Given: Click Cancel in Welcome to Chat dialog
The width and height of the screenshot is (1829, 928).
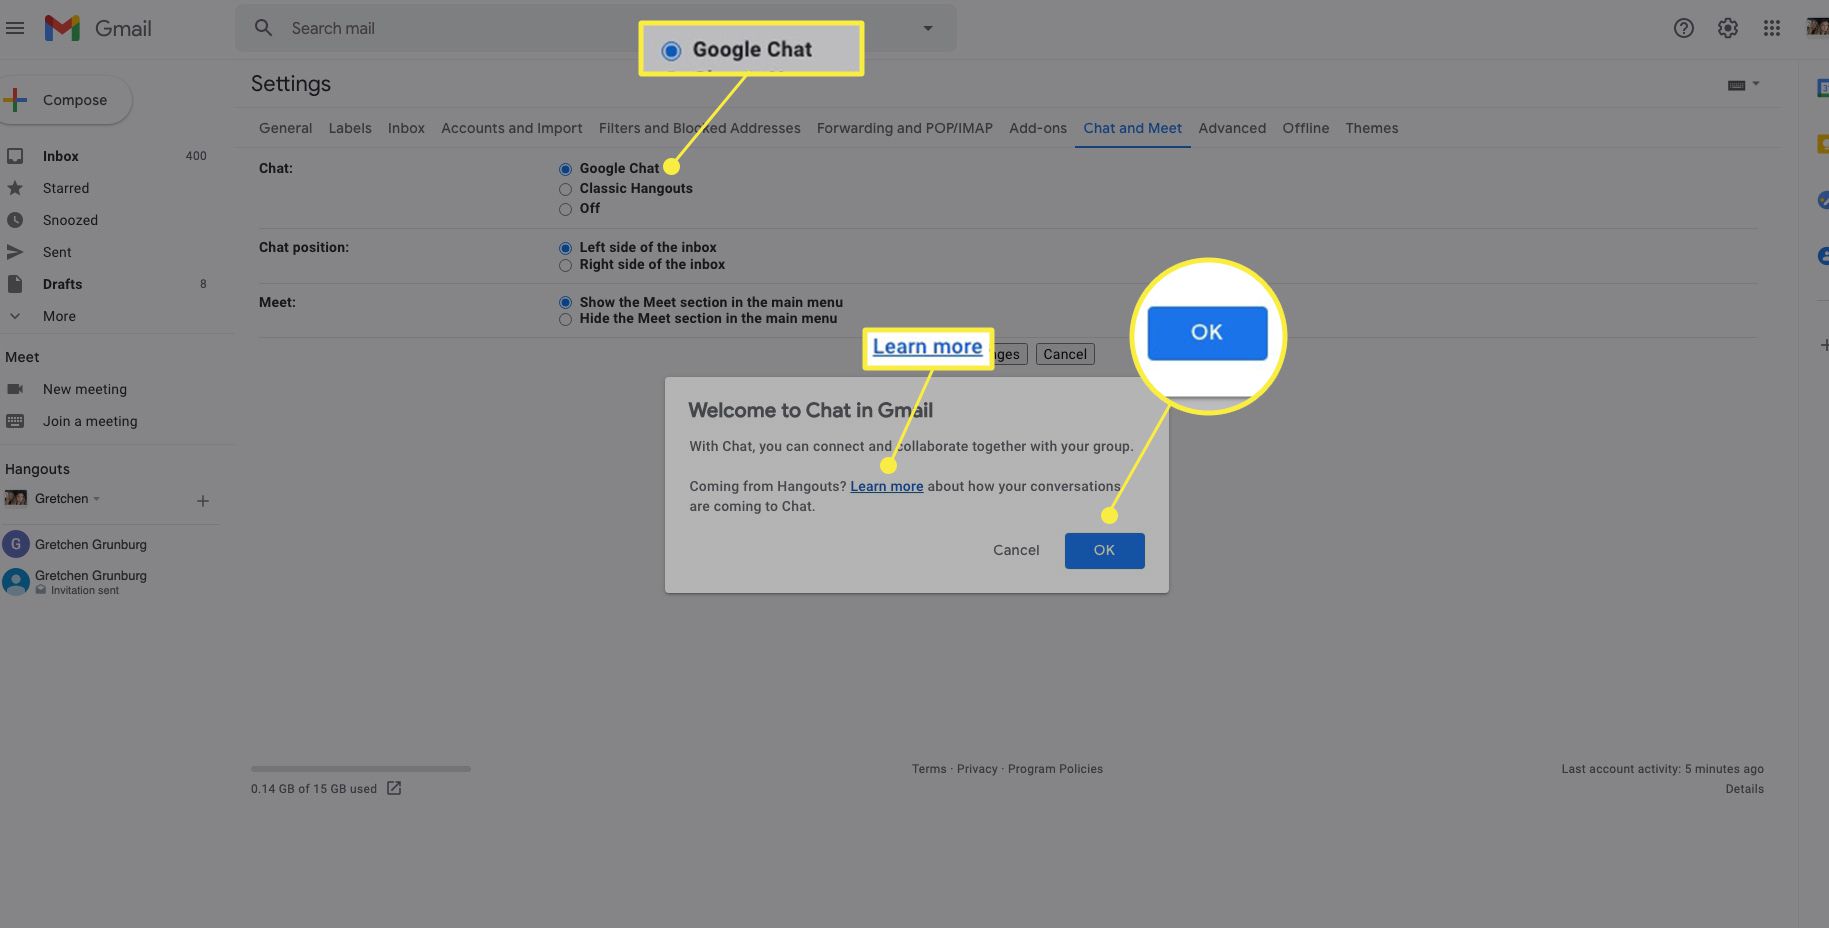Looking at the screenshot, I should click(1016, 550).
